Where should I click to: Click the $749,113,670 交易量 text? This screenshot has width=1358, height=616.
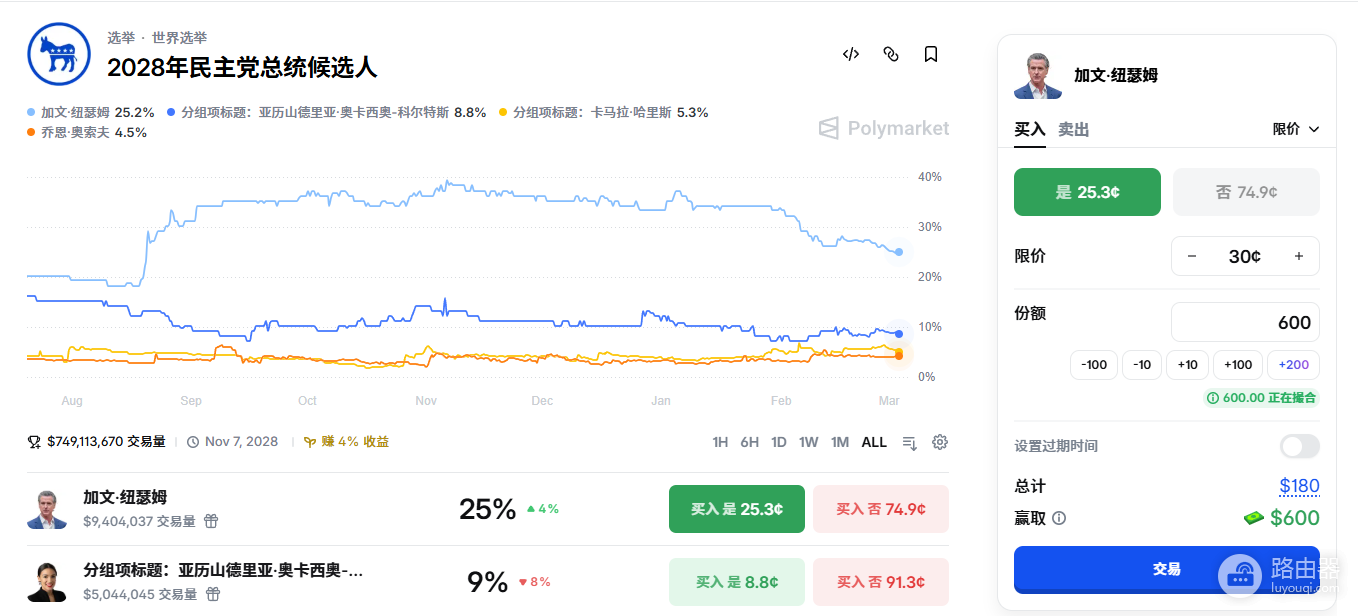coord(106,441)
